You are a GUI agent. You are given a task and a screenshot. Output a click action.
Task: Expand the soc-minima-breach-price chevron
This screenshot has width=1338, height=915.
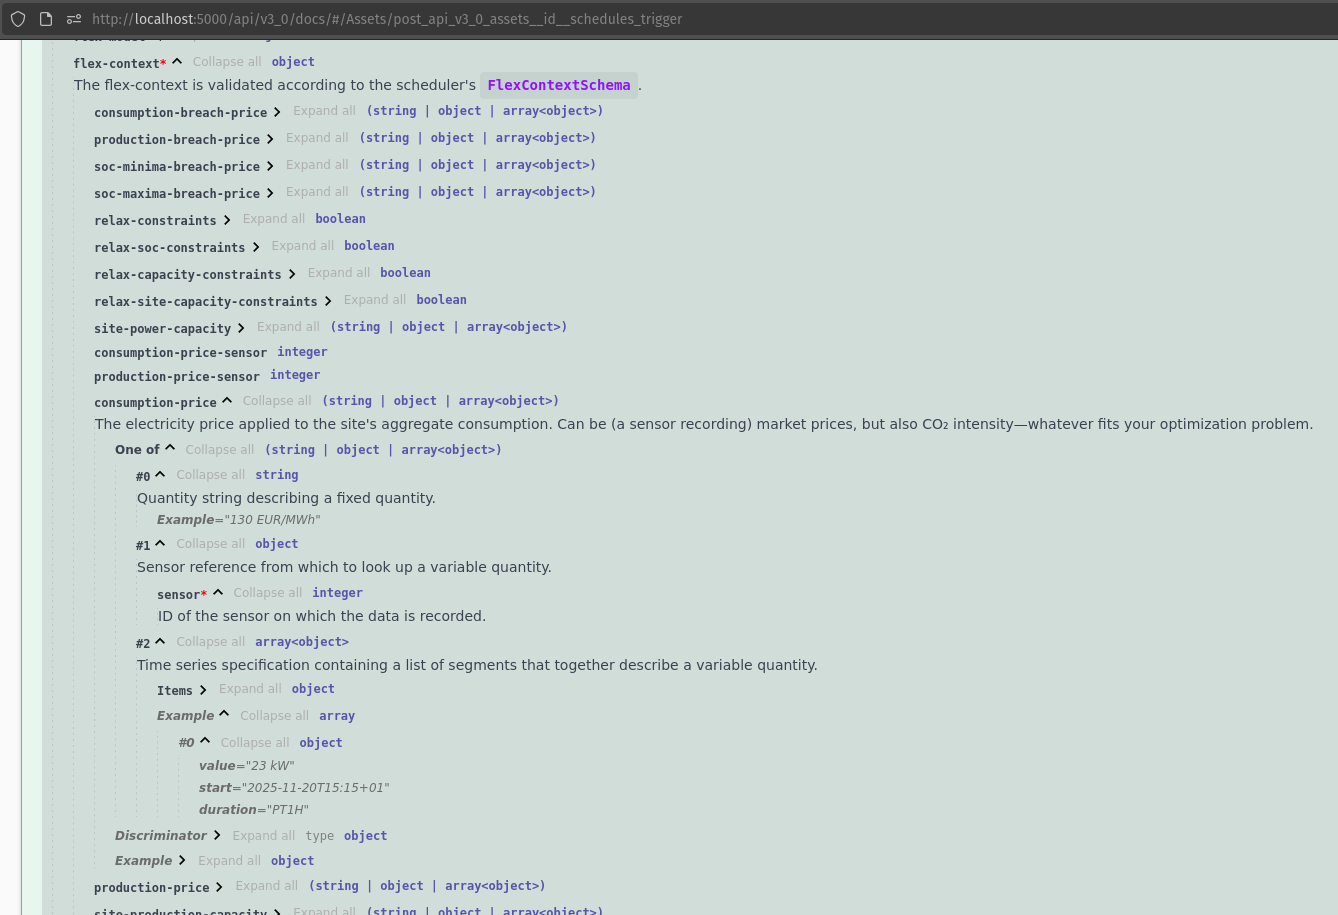tap(270, 166)
